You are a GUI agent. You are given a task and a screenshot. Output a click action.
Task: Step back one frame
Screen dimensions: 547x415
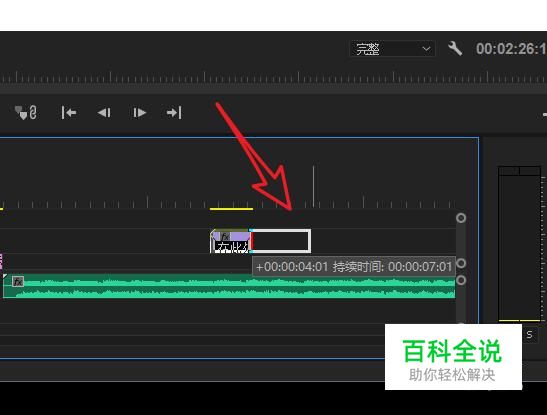click(x=104, y=113)
